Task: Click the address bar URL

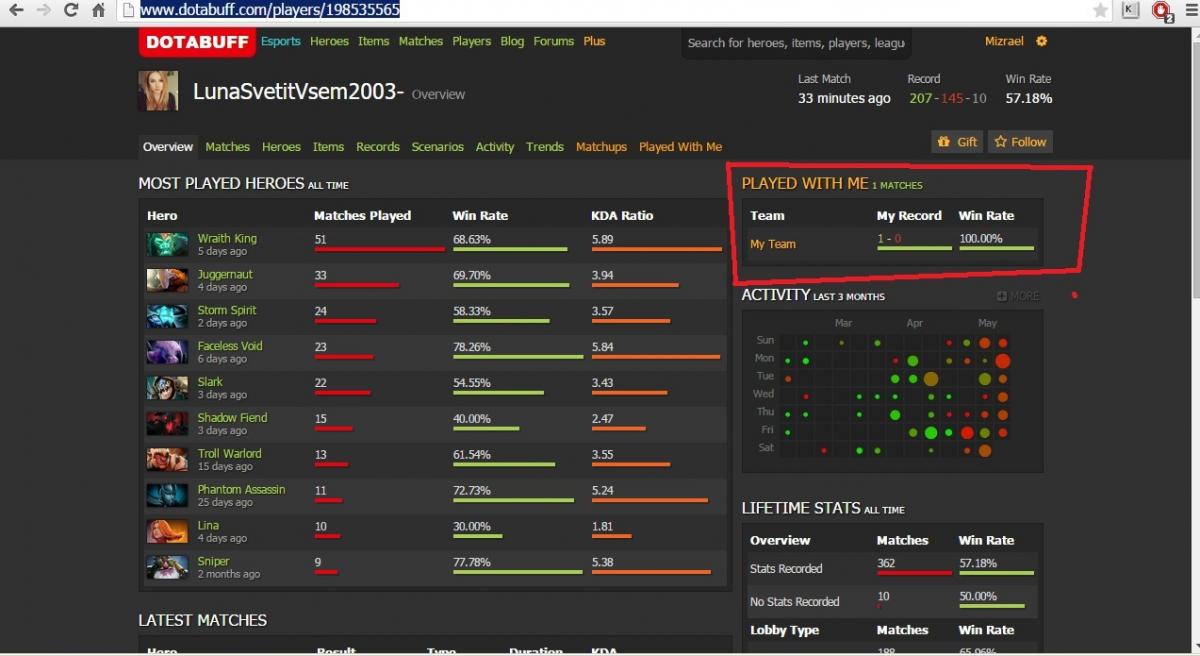Action: pyautogui.click(x=270, y=10)
